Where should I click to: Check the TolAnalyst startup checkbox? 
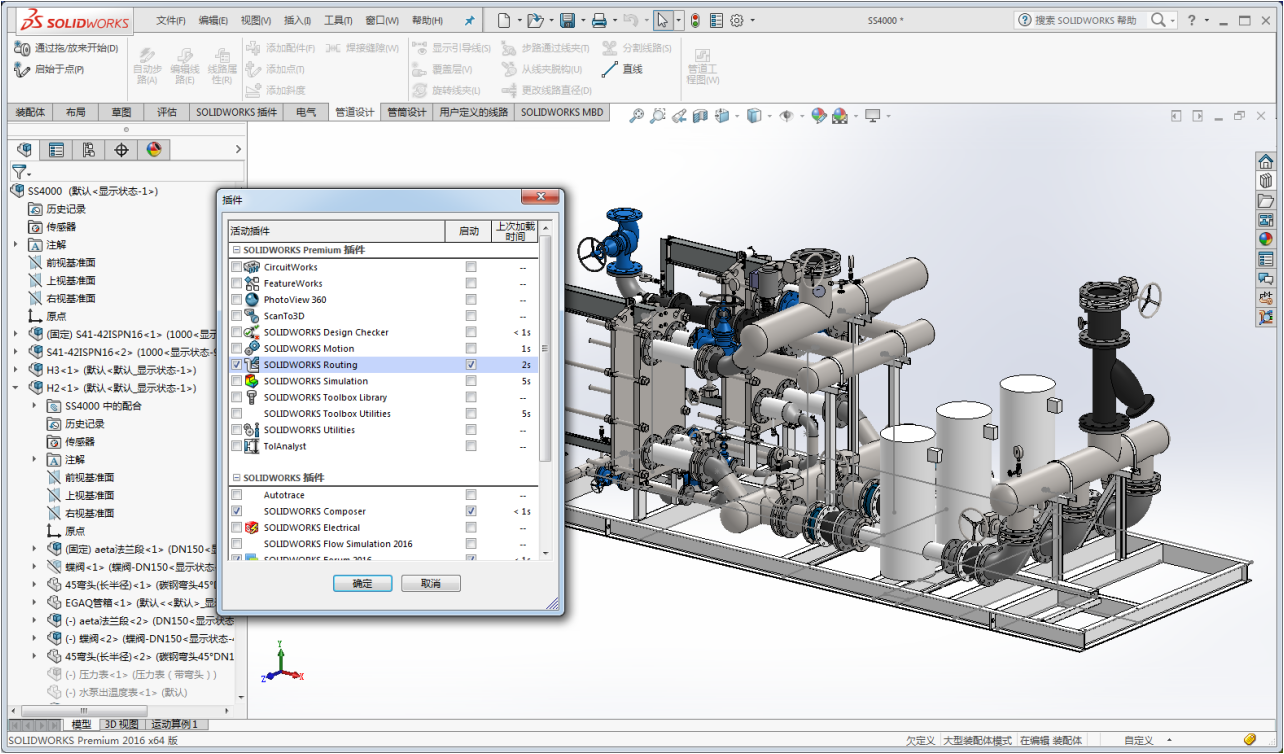pos(471,446)
